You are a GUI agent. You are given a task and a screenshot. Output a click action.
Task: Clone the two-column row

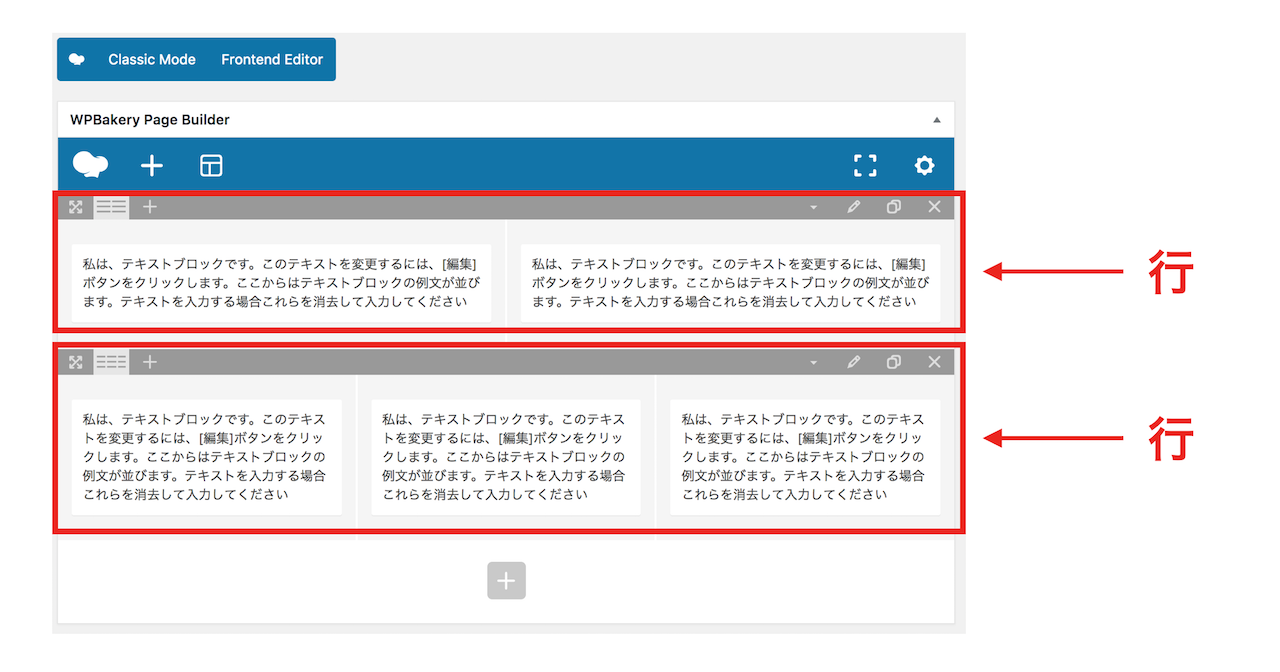click(x=894, y=207)
